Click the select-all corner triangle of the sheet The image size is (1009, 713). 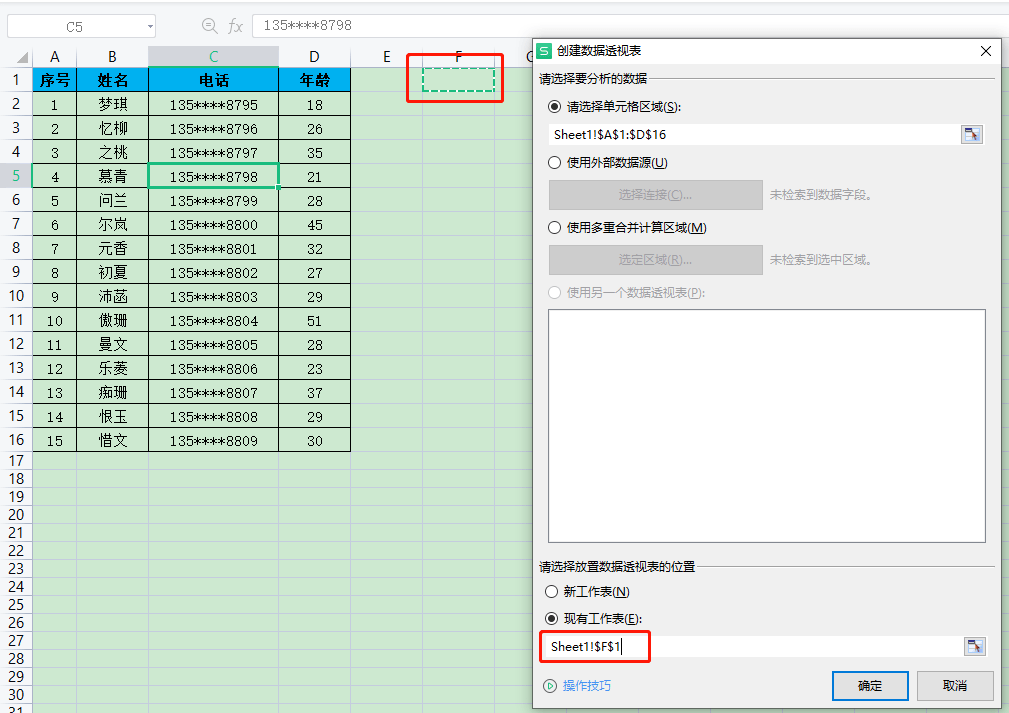[x=21, y=57]
